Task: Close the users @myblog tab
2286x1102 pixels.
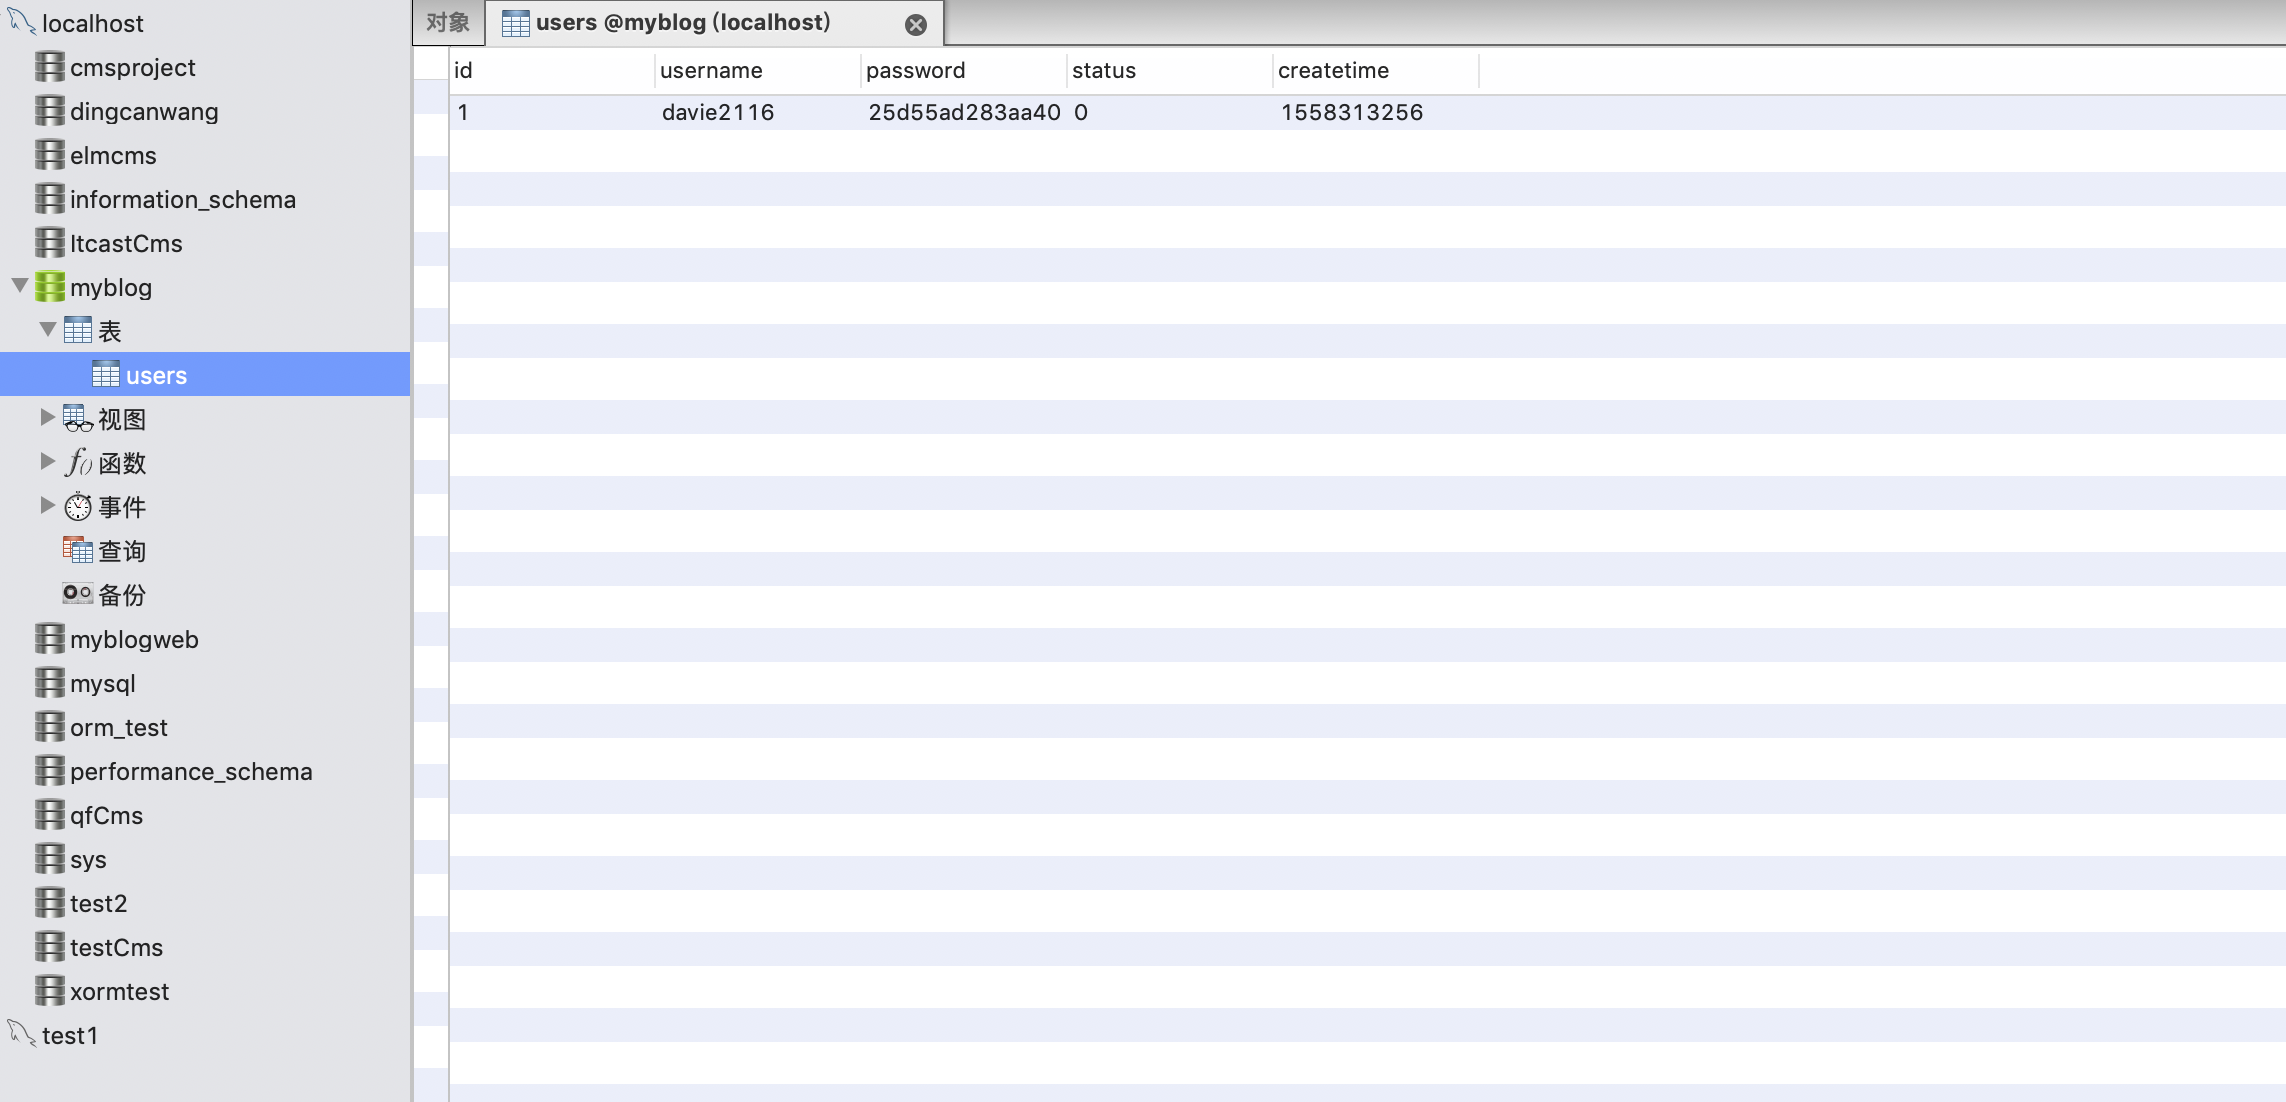Action: (x=915, y=25)
